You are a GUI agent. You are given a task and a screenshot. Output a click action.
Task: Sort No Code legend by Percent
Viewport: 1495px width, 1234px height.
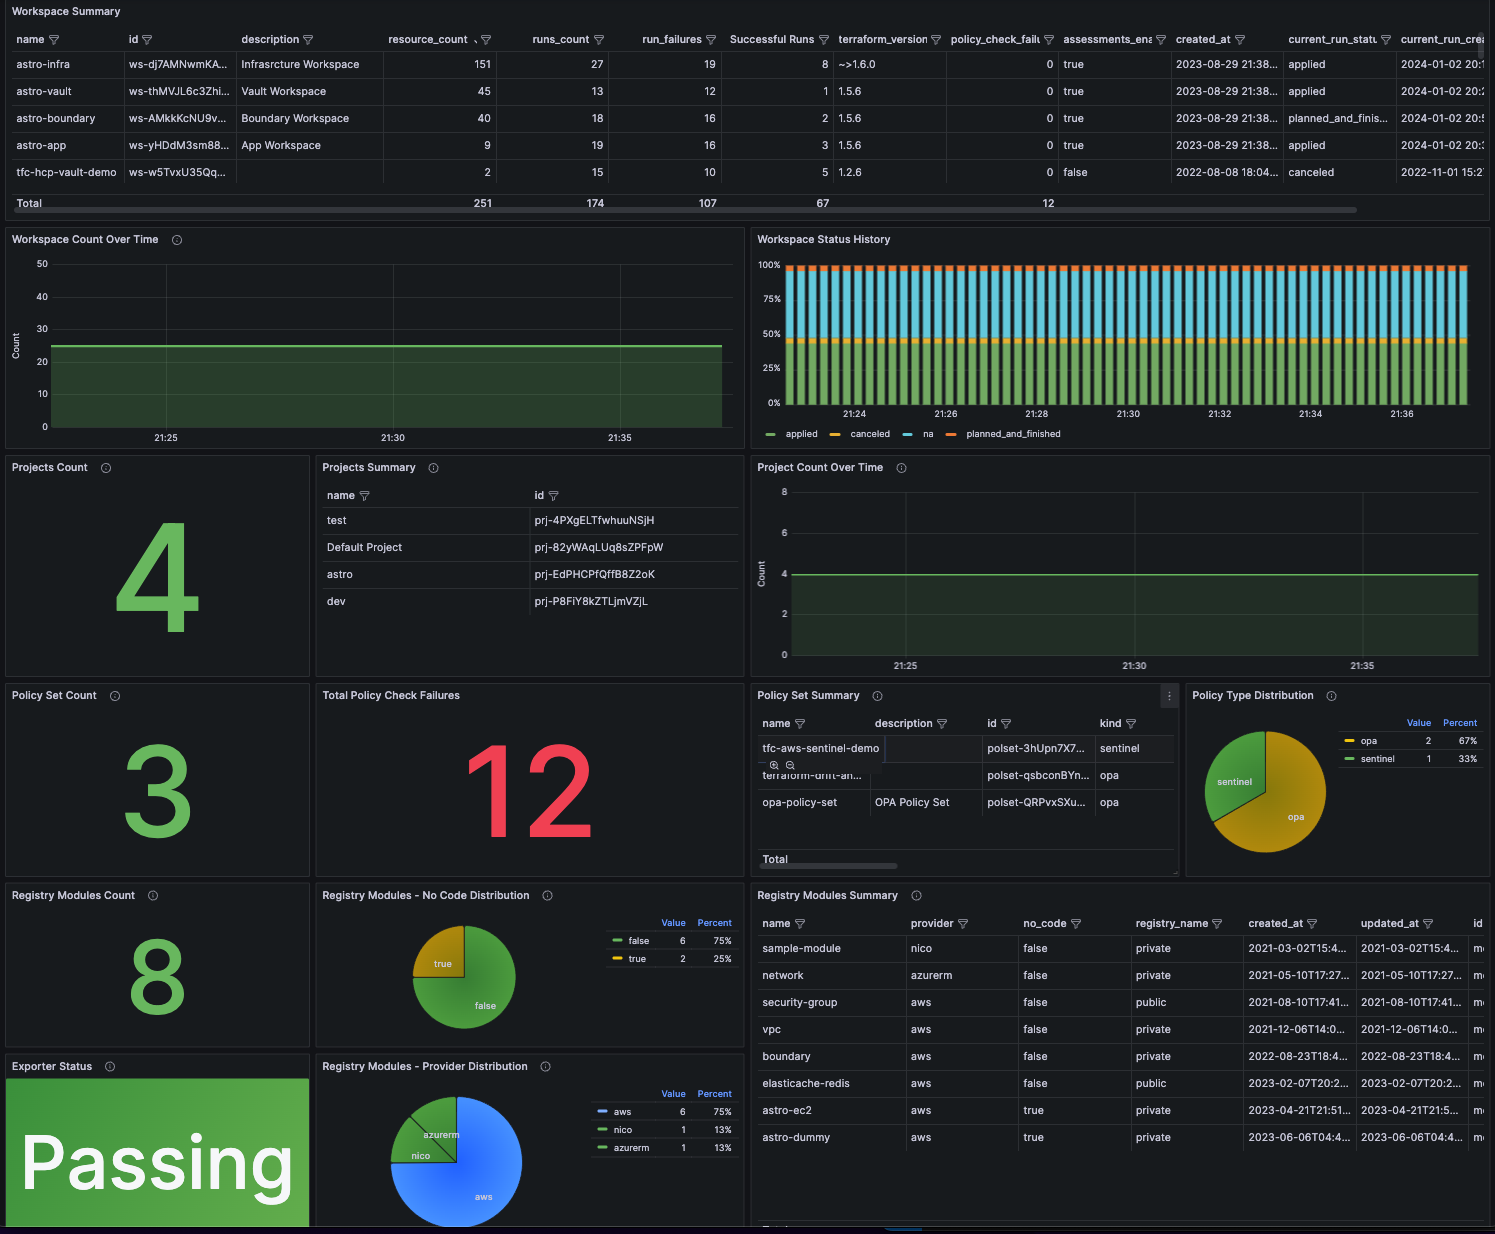[x=715, y=923]
